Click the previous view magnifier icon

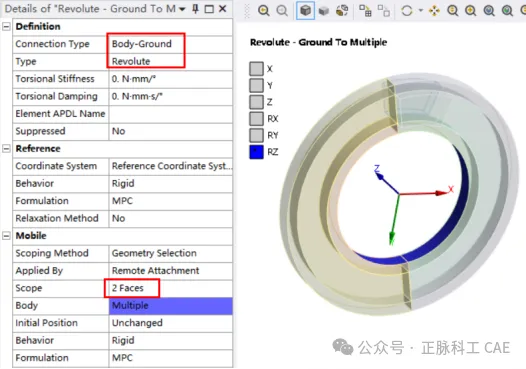(x=264, y=11)
